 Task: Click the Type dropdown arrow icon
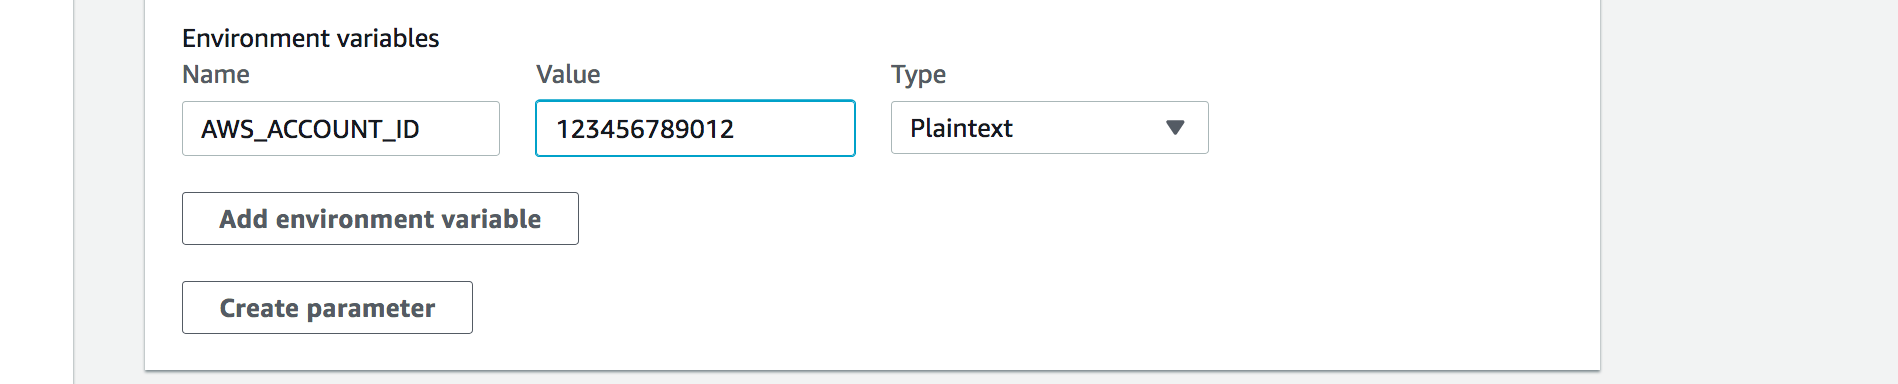click(x=1175, y=128)
